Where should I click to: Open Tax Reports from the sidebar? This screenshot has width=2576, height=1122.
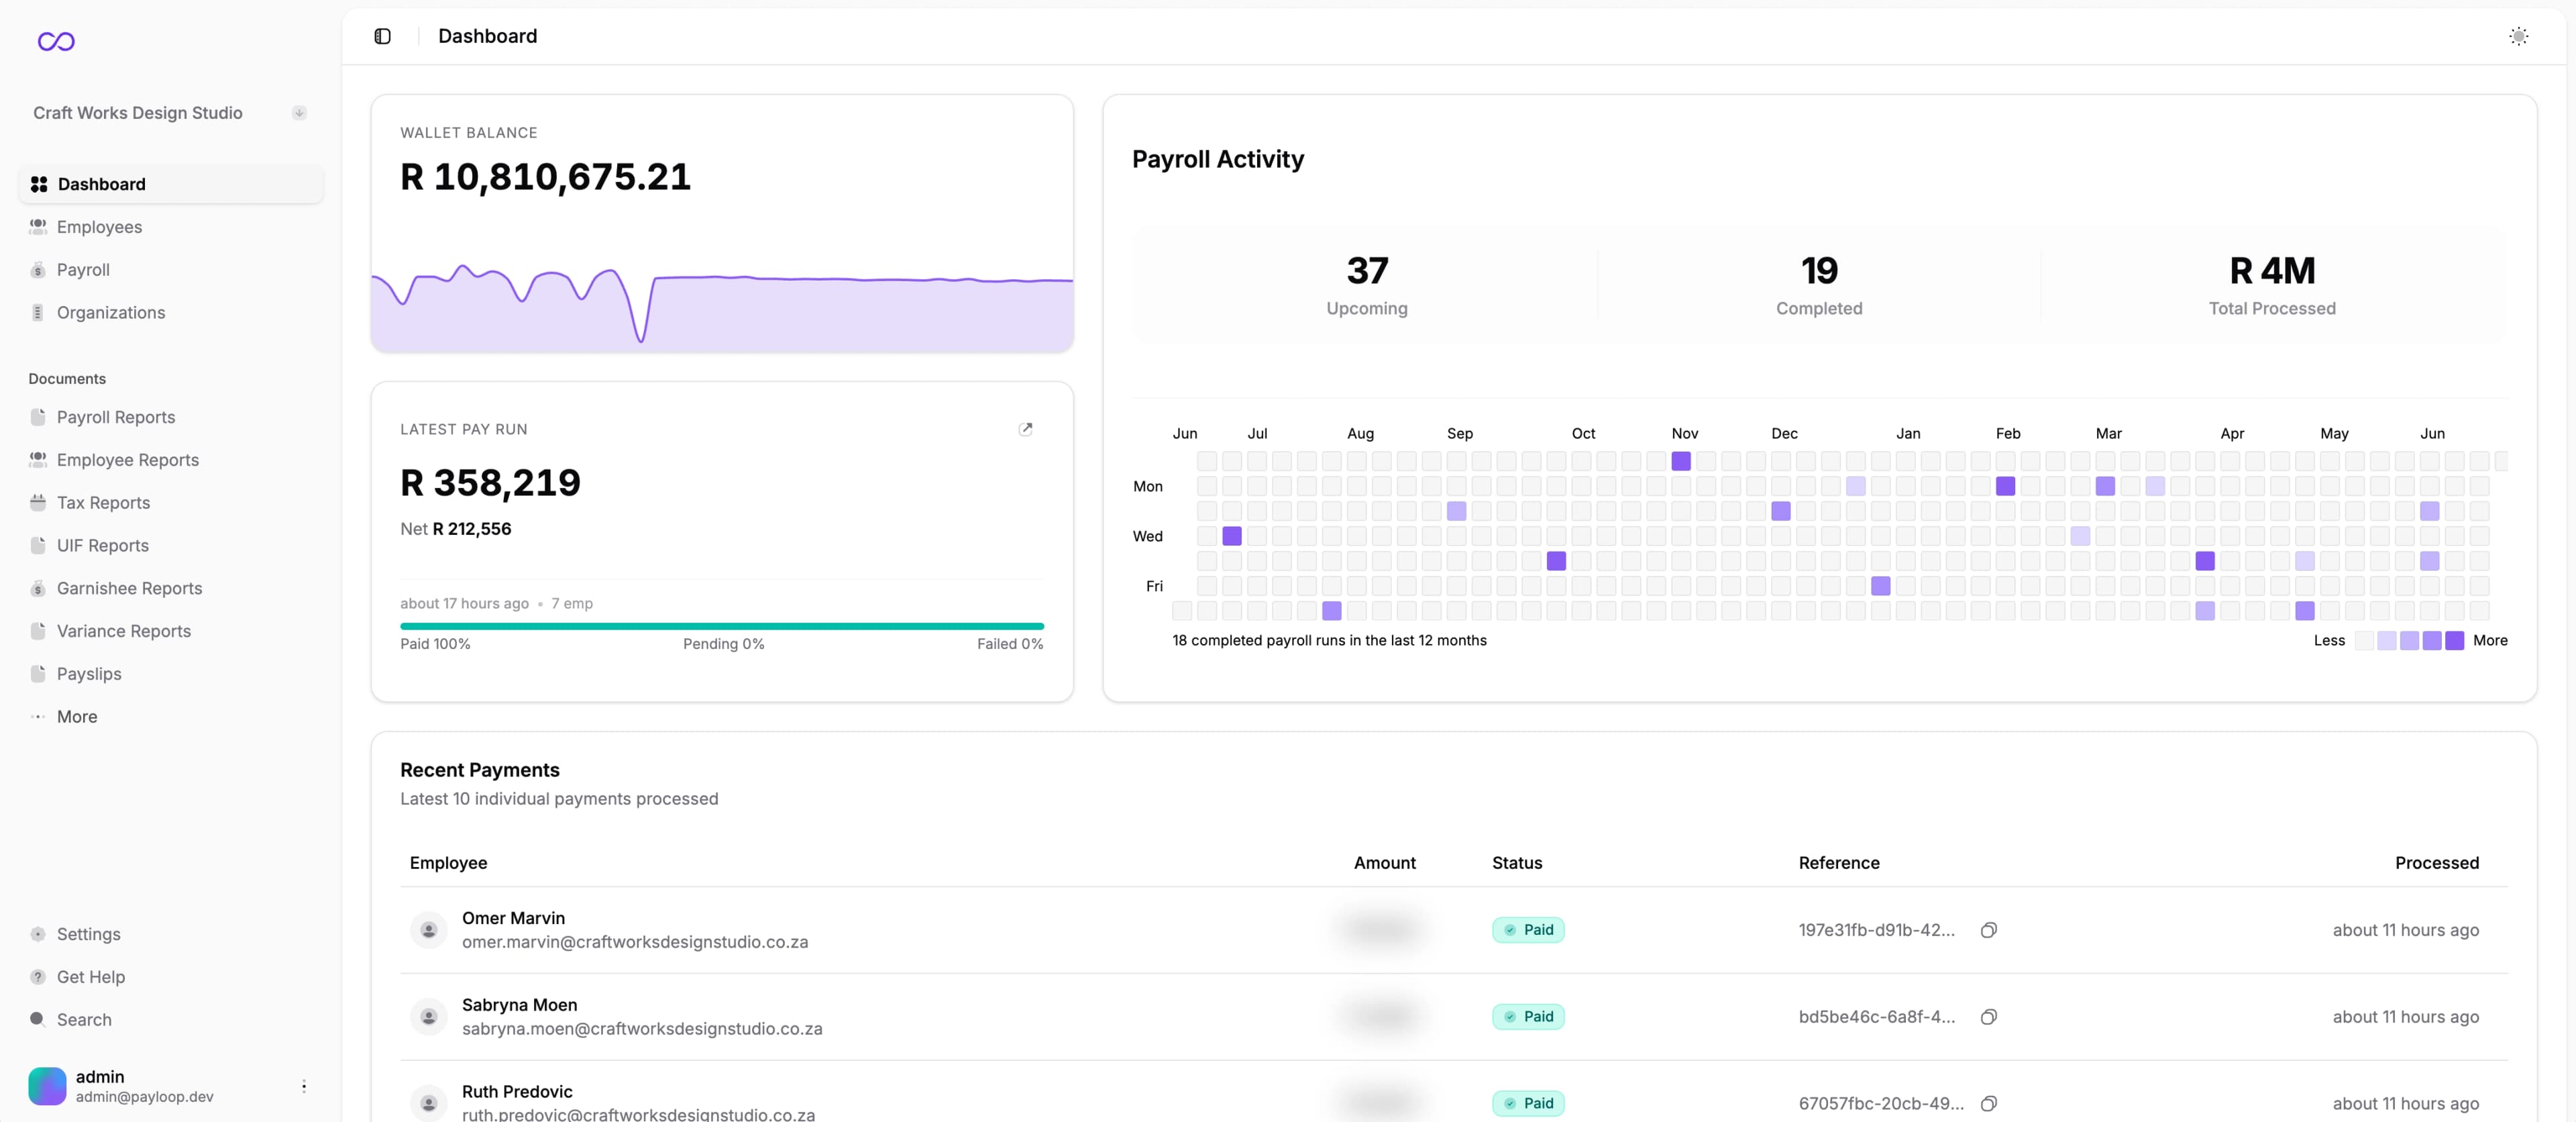[102, 502]
